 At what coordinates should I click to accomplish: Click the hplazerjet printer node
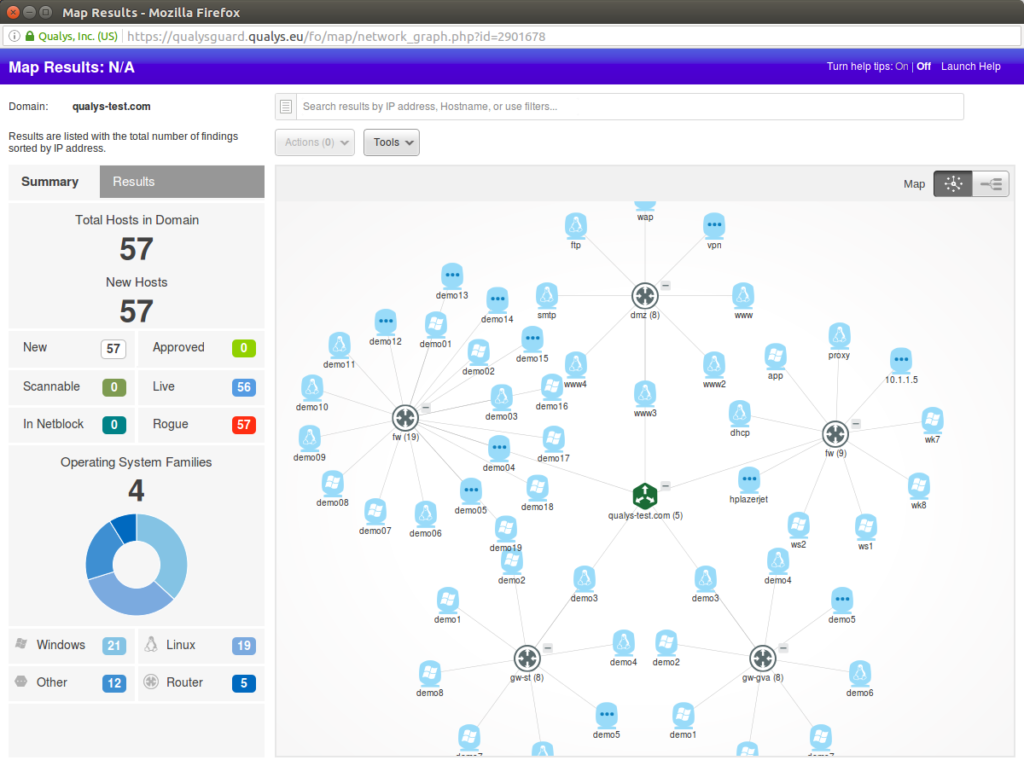click(749, 479)
